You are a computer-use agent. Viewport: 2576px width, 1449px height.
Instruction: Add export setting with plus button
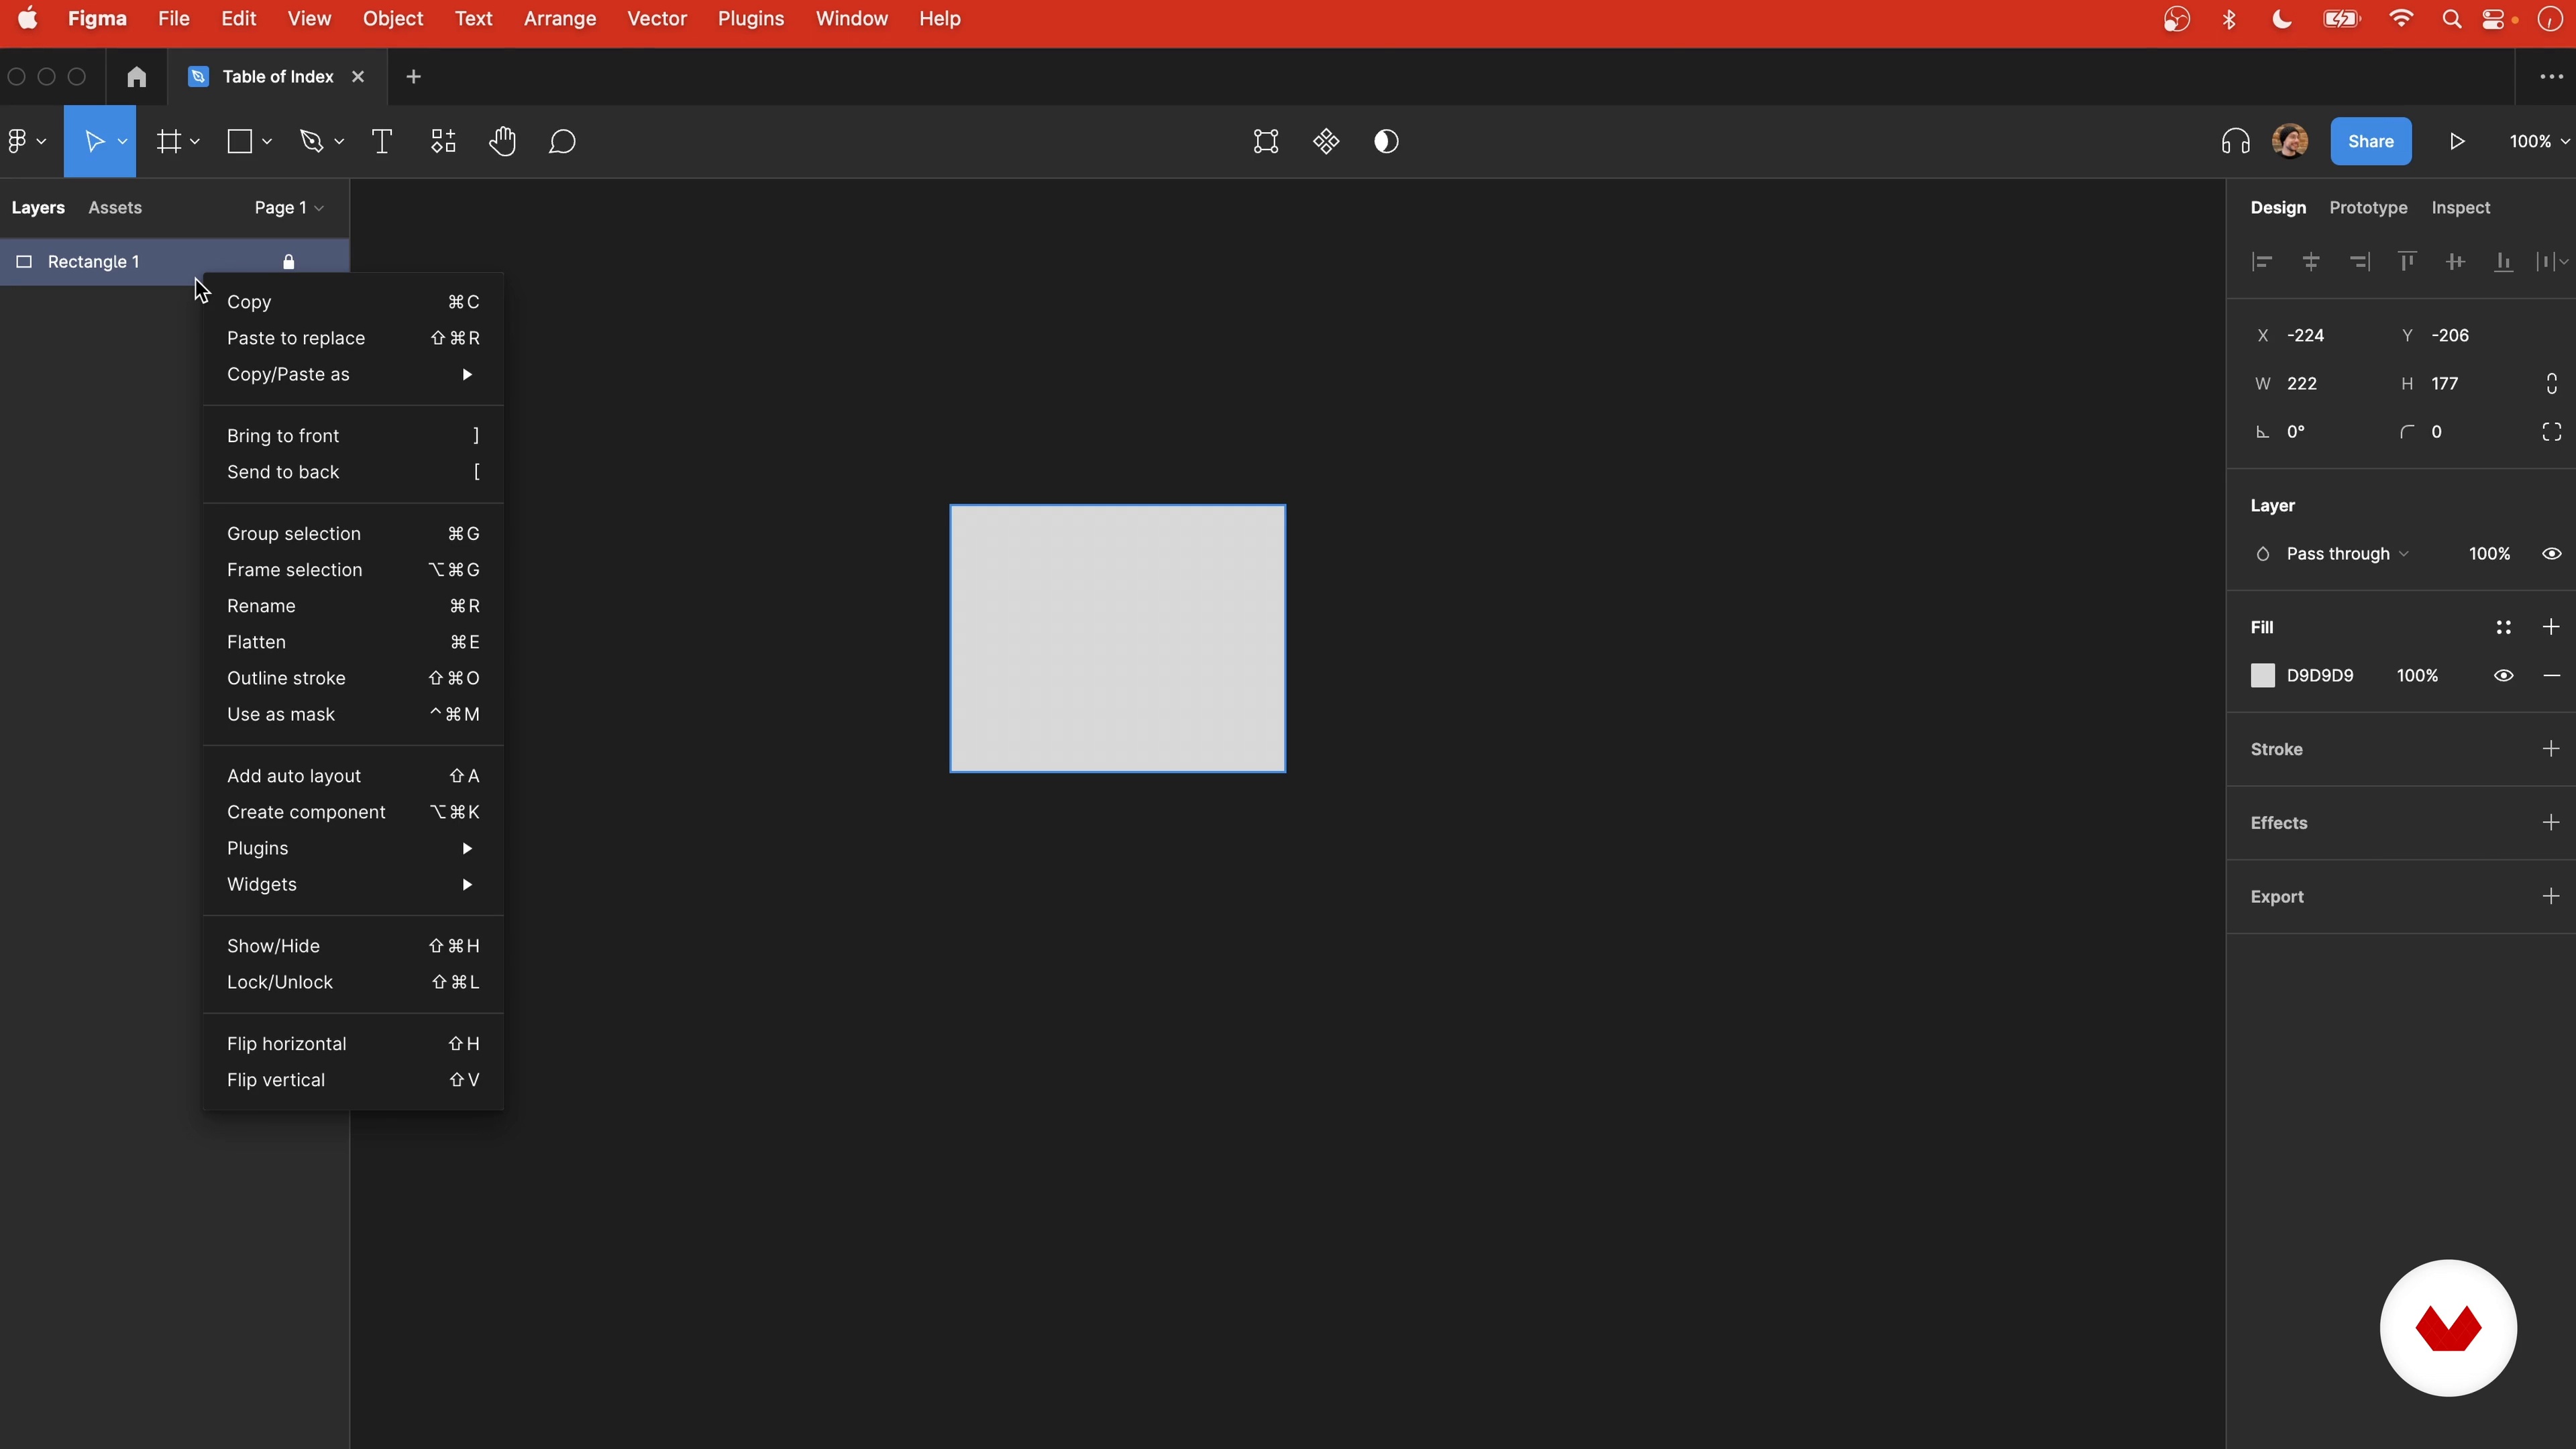(x=2551, y=897)
